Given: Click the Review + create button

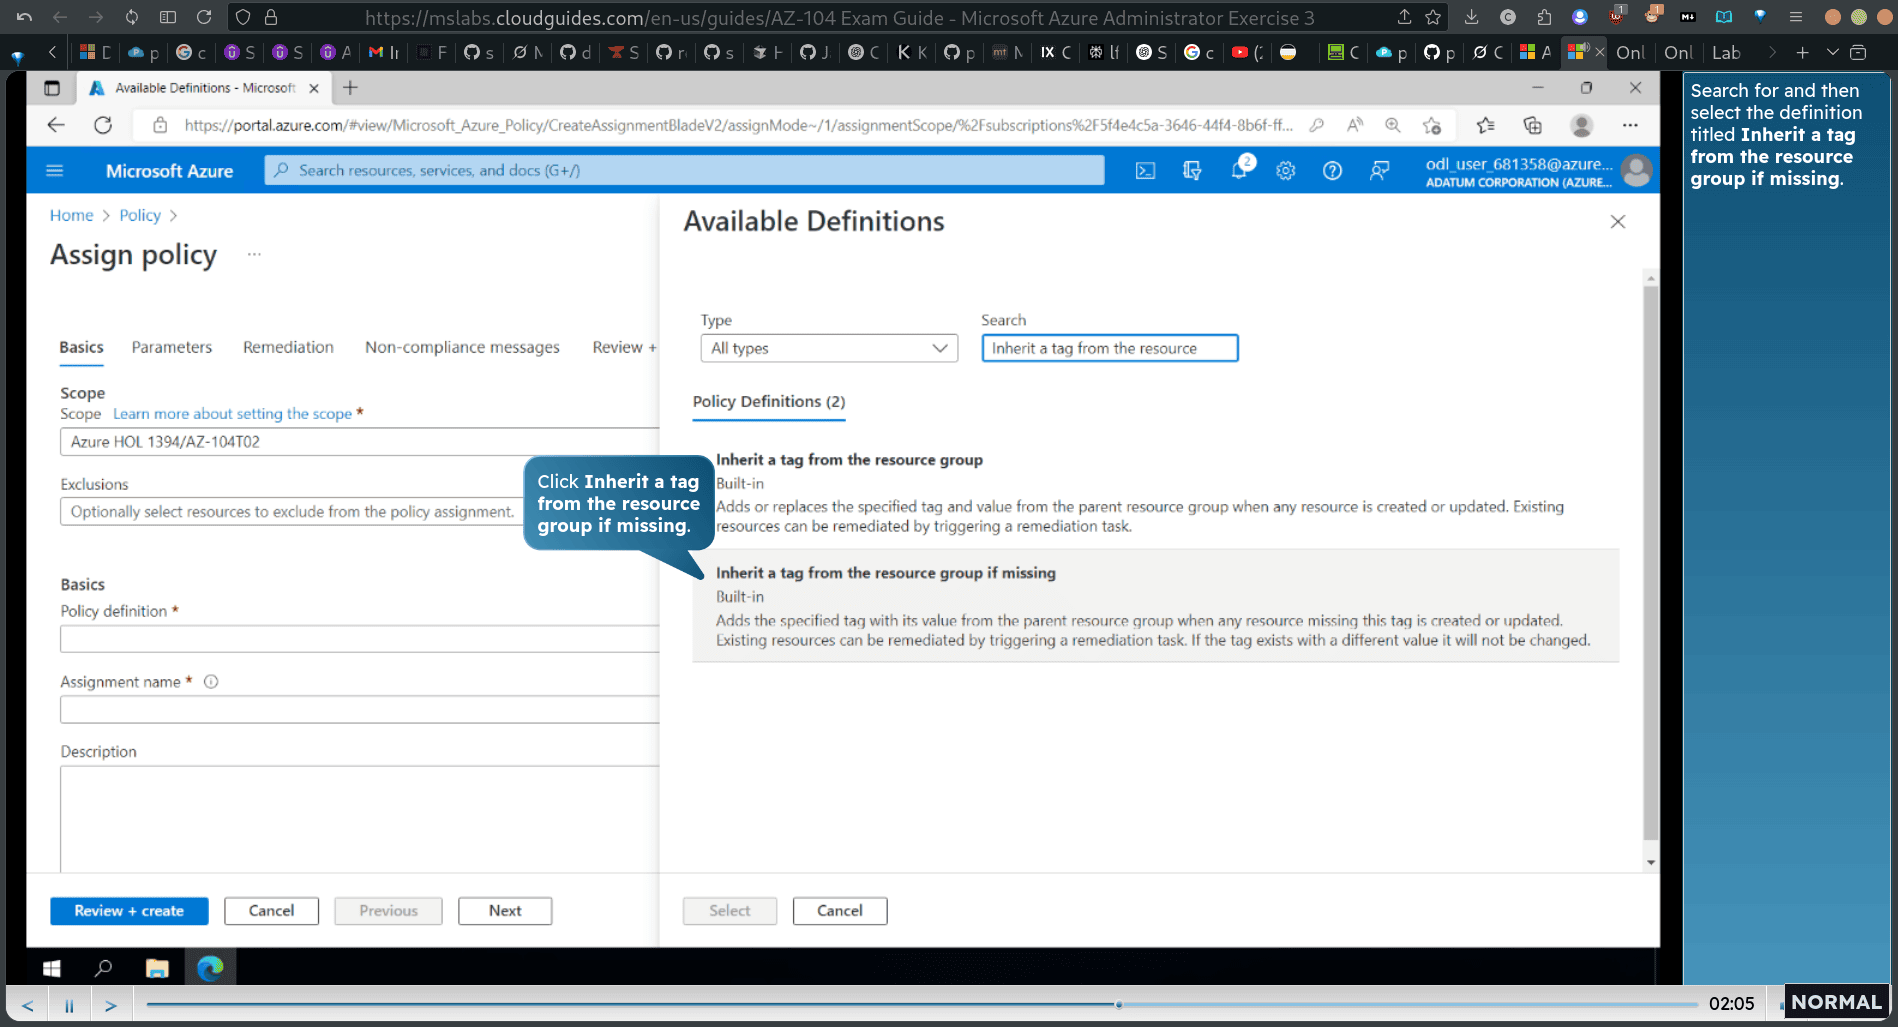Looking at the screenshot, I should (x=129, y=911).
